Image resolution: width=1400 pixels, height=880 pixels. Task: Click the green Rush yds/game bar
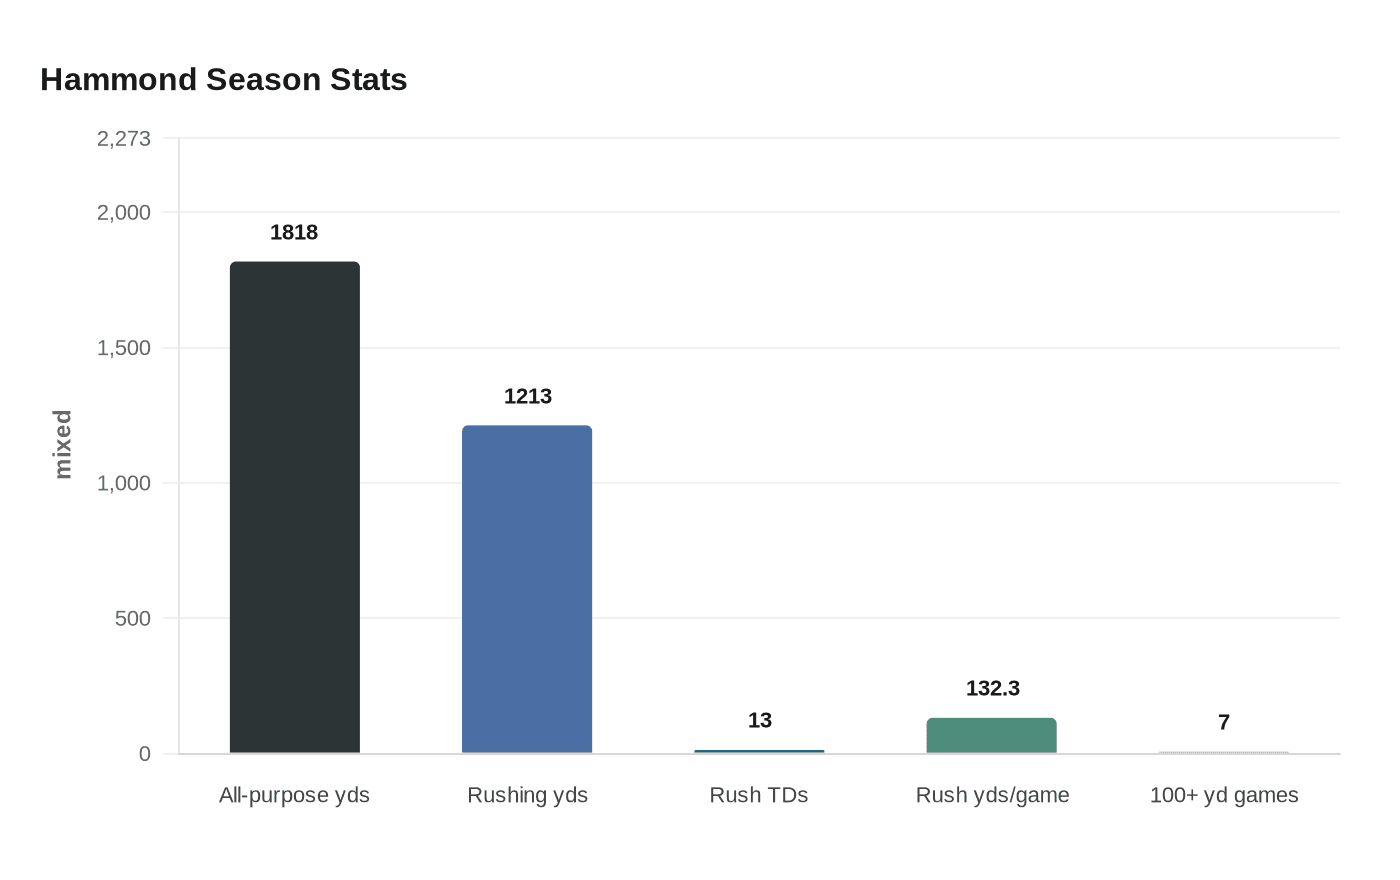991,735
